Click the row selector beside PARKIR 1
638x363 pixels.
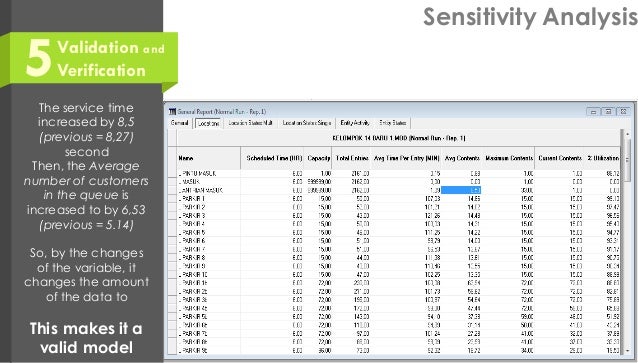pyautogui.click(x=173, y=199)
